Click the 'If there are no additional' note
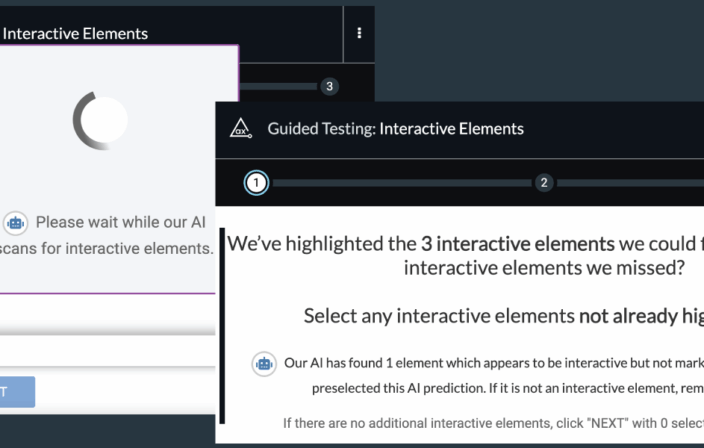This screenshot has width=704, height=448. (x=493, y=423)
